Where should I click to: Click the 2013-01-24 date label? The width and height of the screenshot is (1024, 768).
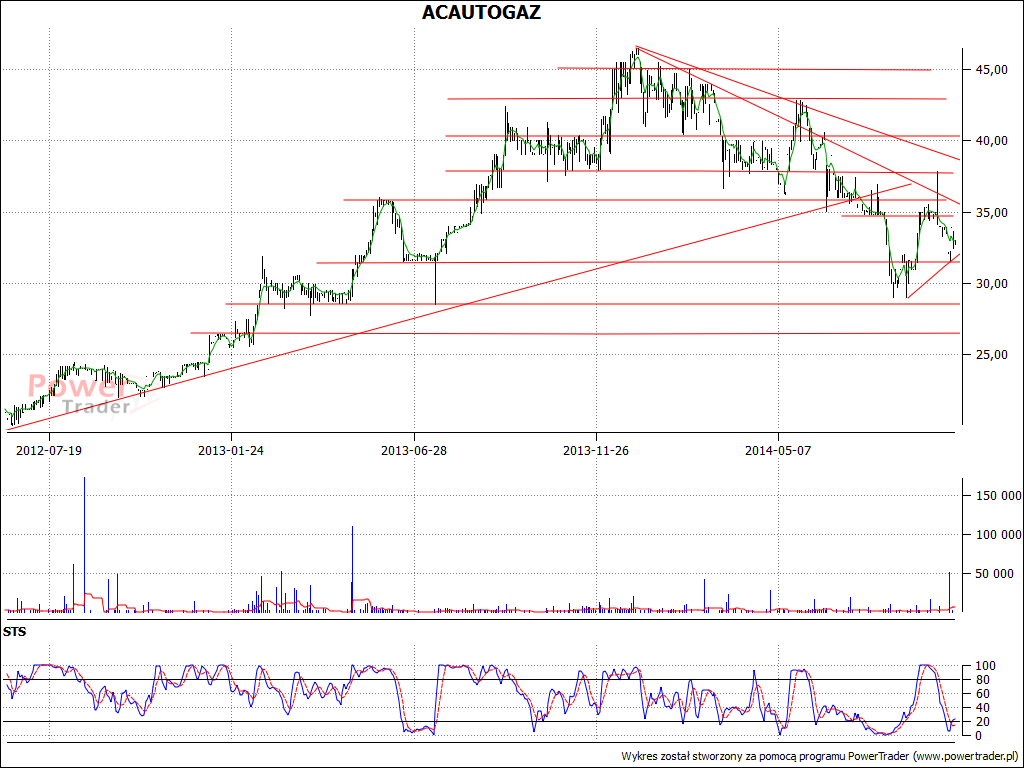[231, 451]
